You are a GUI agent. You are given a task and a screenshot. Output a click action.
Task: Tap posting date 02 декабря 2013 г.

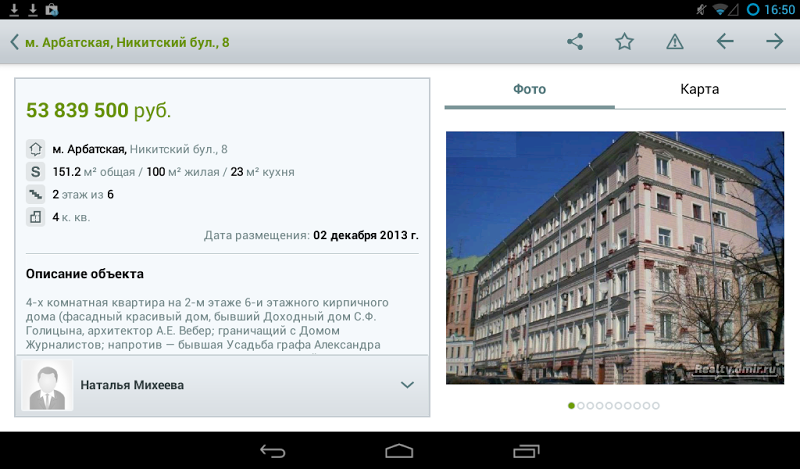366,235
